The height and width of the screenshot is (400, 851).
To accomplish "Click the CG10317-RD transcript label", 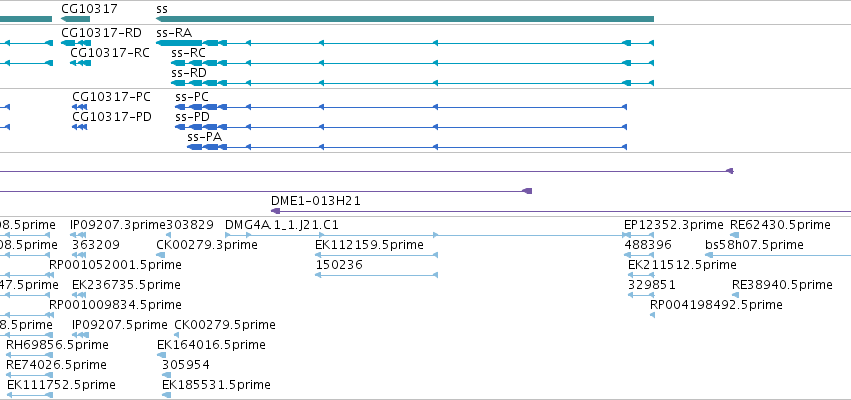I will pyautogui.click(x=101, y=33).
